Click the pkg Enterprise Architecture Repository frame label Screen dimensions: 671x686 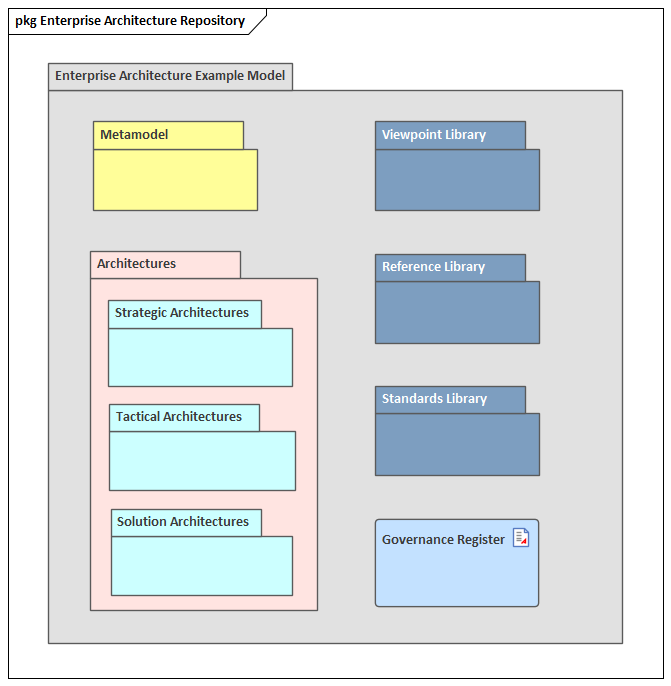130,21
